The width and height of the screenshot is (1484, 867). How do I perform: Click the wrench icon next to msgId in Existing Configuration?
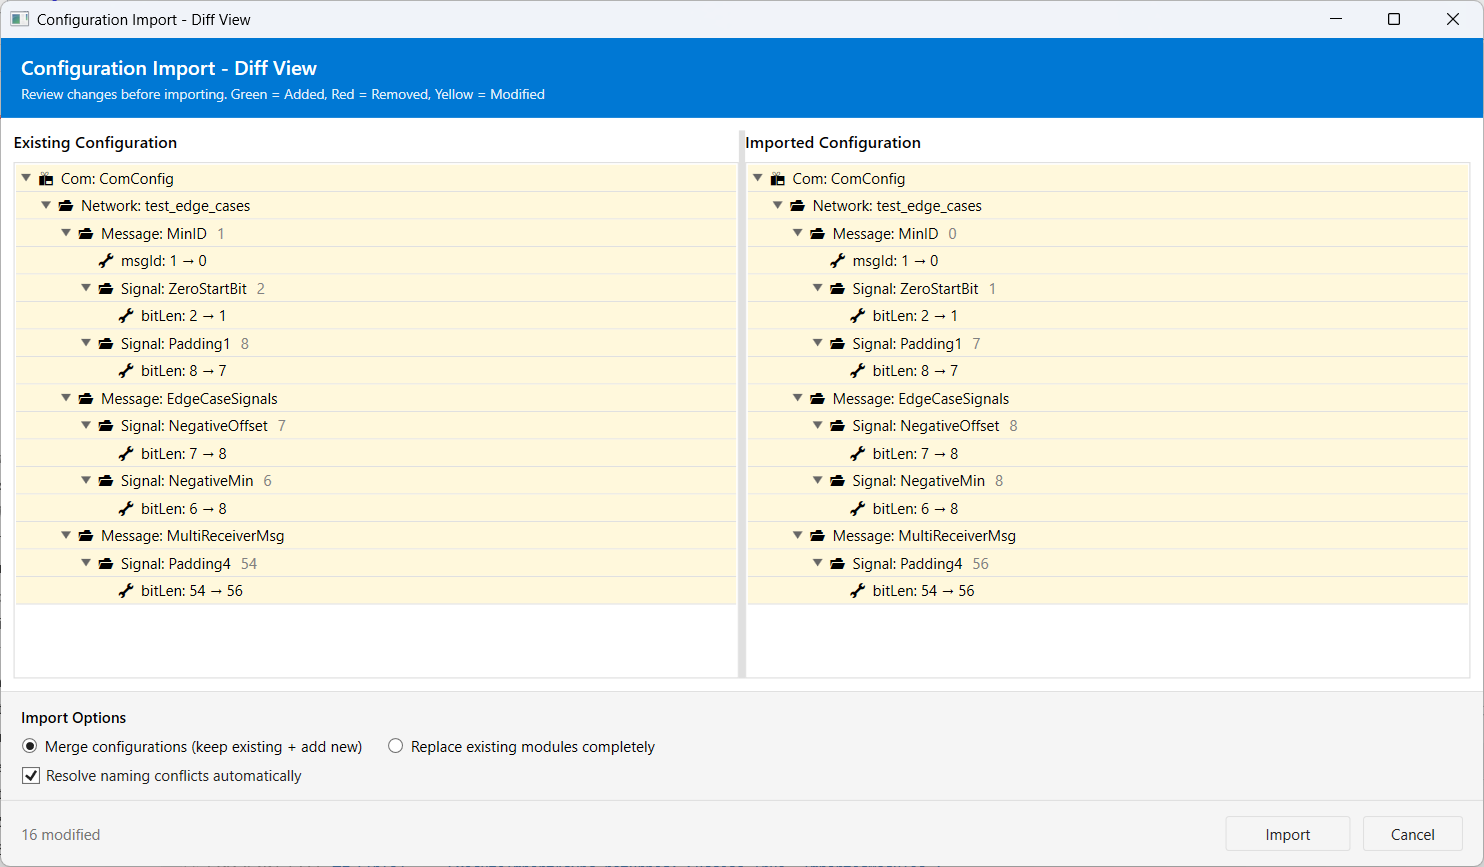[106, 261]
